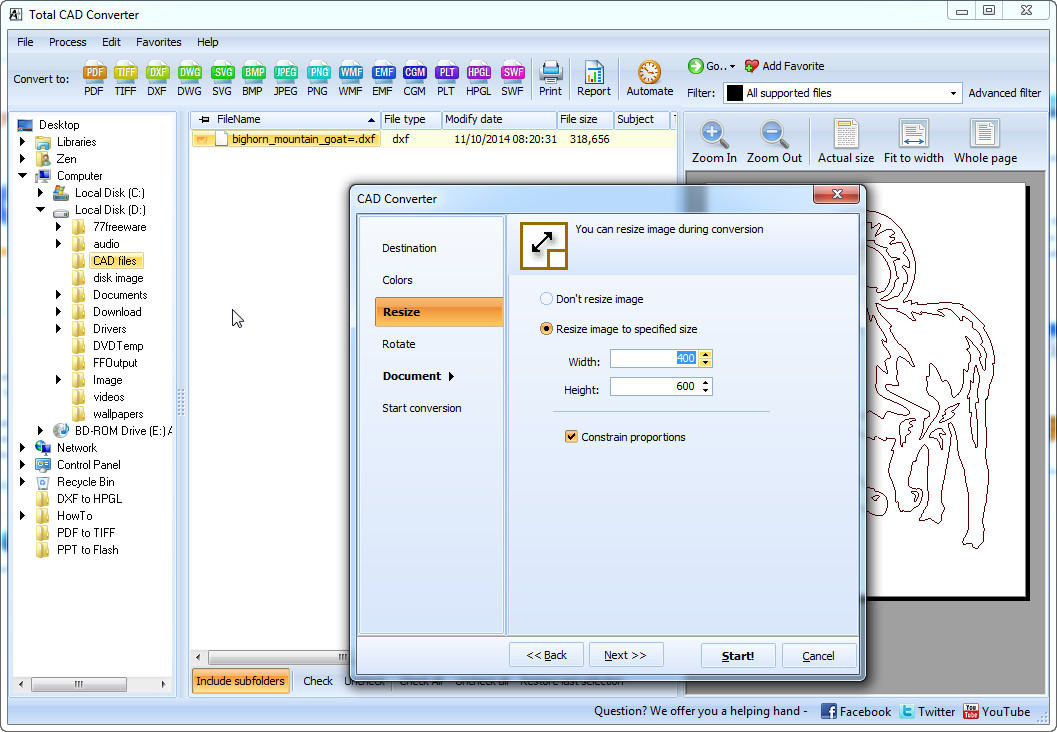1057x732 pixels.
Task: Open the Report tool
Action: pos(594,79)
